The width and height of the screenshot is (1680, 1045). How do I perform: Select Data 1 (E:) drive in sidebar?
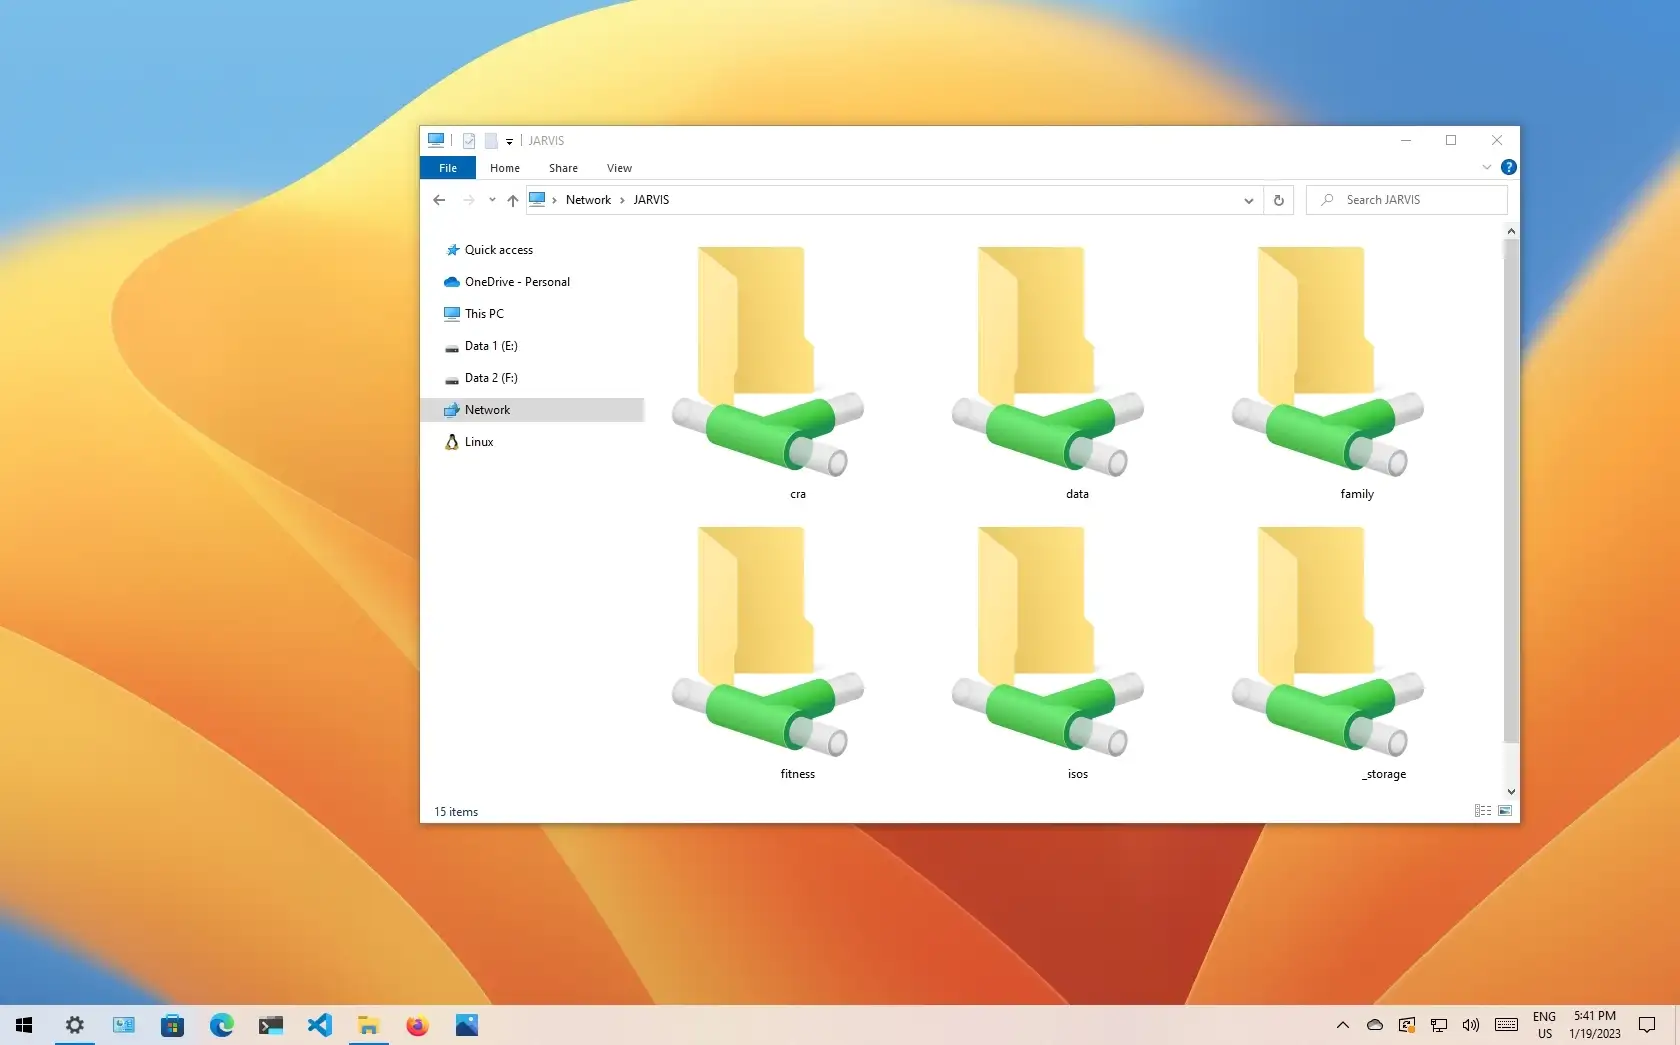pyautogui.click(x=491, y=345)
